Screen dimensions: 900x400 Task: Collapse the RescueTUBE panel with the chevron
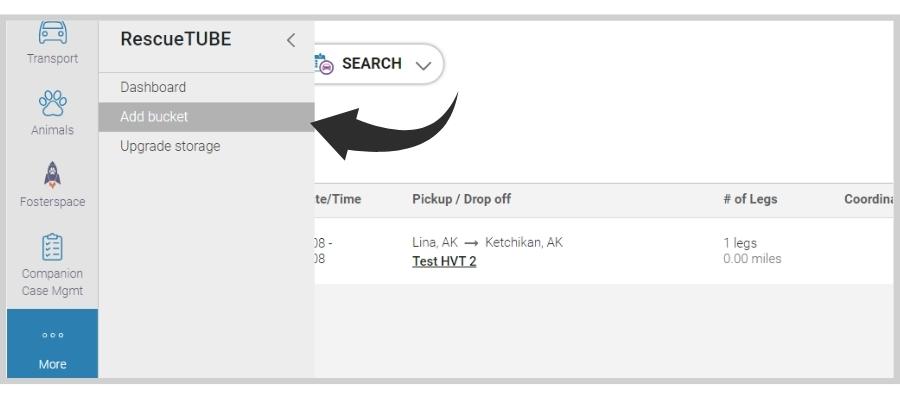click(291, 40)
